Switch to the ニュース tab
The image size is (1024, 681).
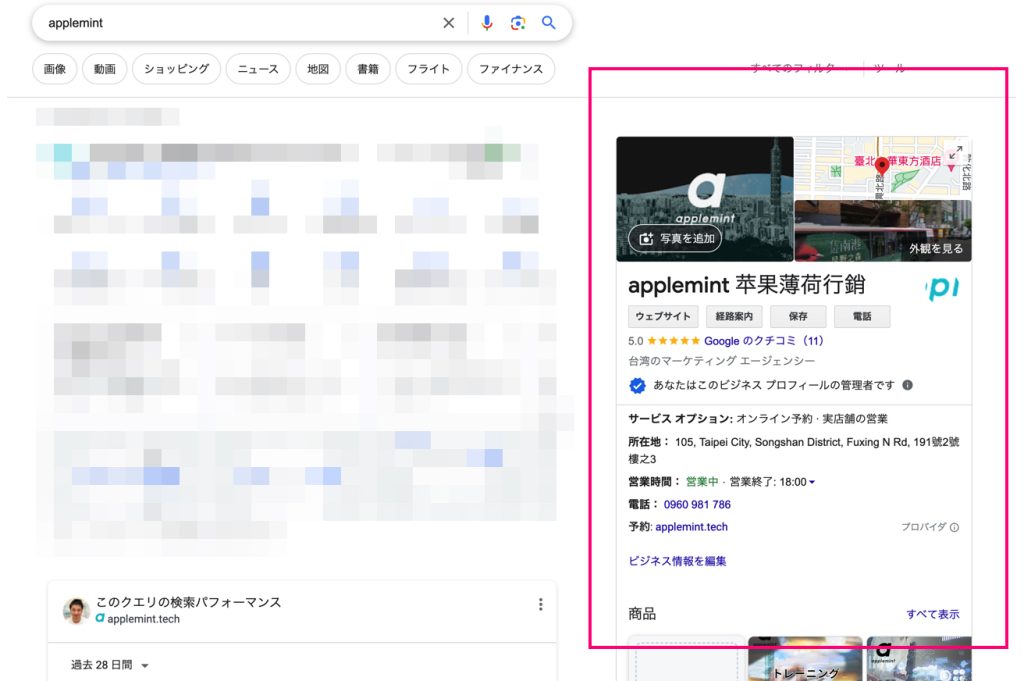click(x=258, y=69)
